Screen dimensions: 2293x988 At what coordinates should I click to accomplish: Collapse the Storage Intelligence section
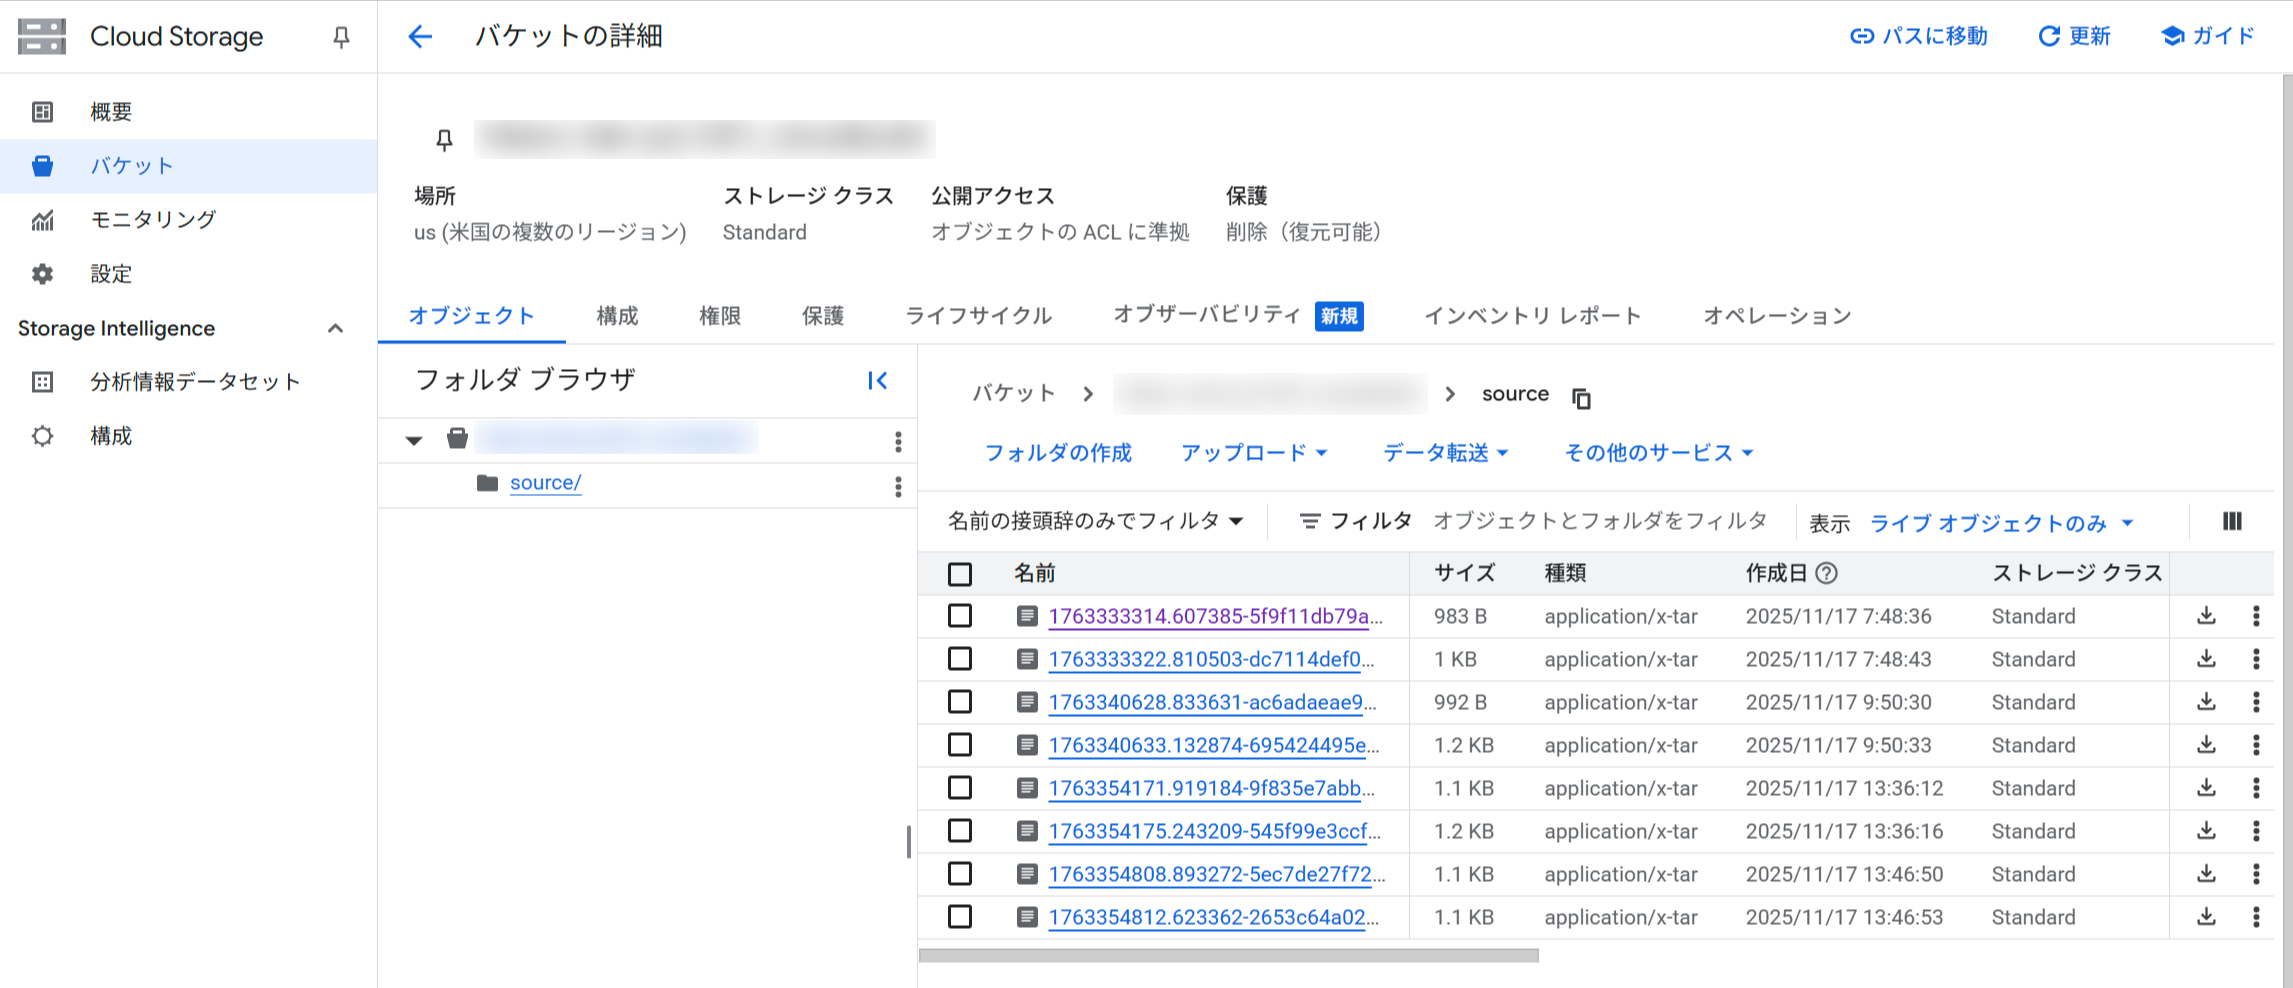pyautogui.click(x=336, y=328)
